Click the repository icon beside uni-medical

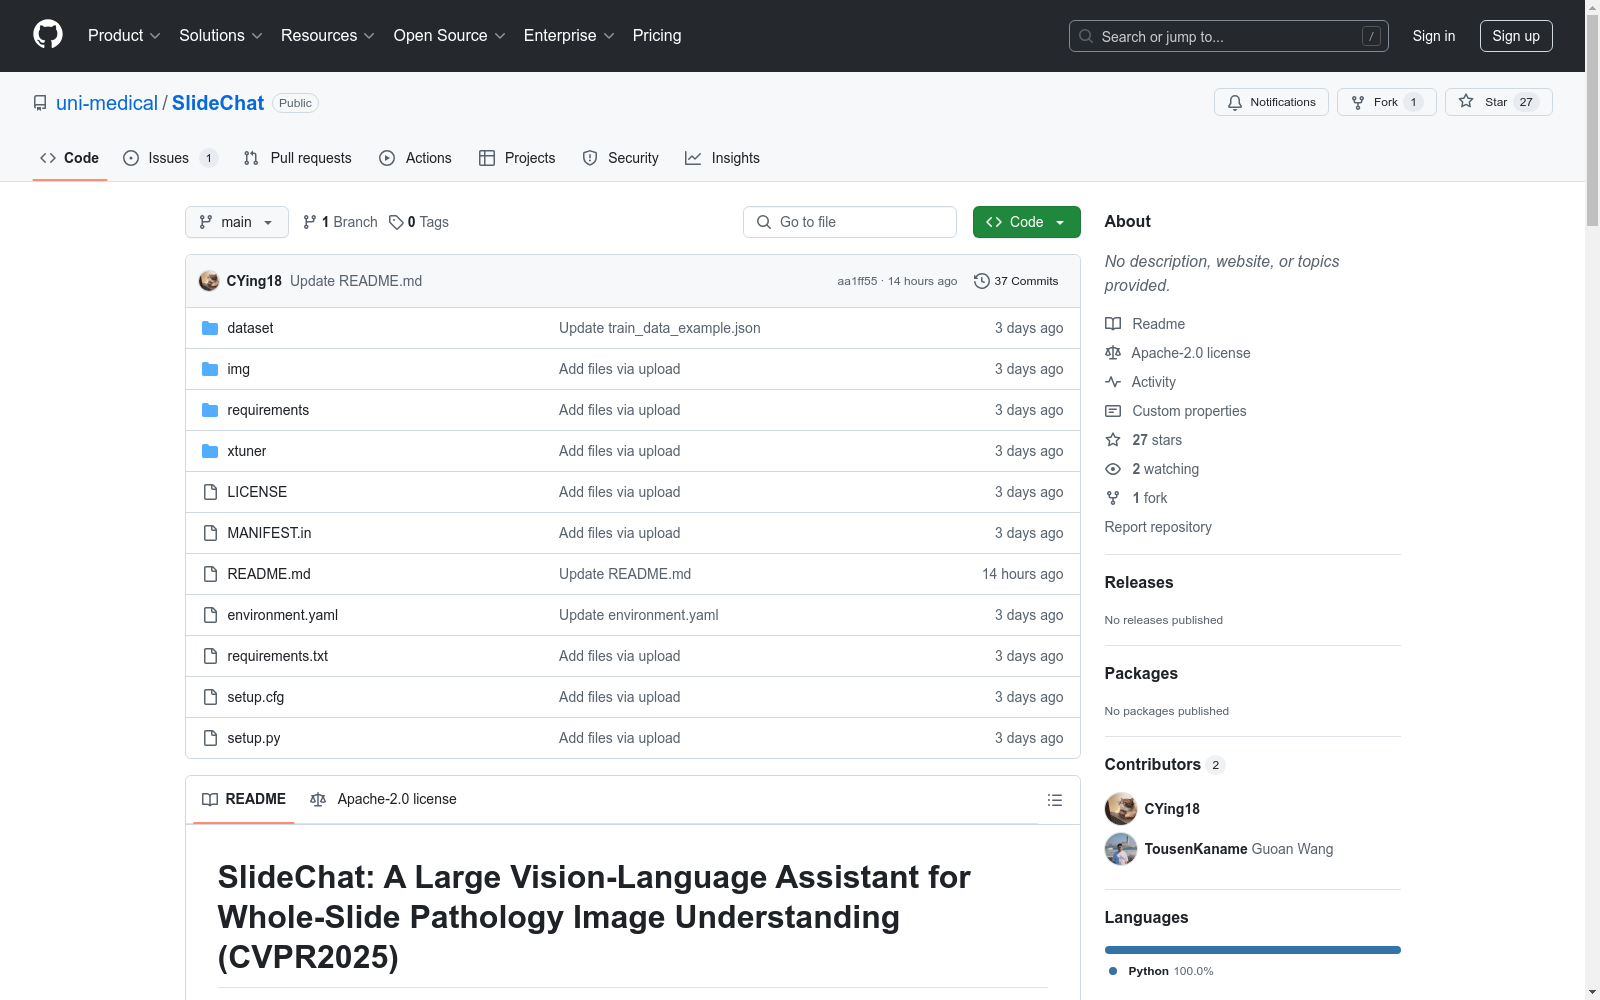[x=40, y=103]
